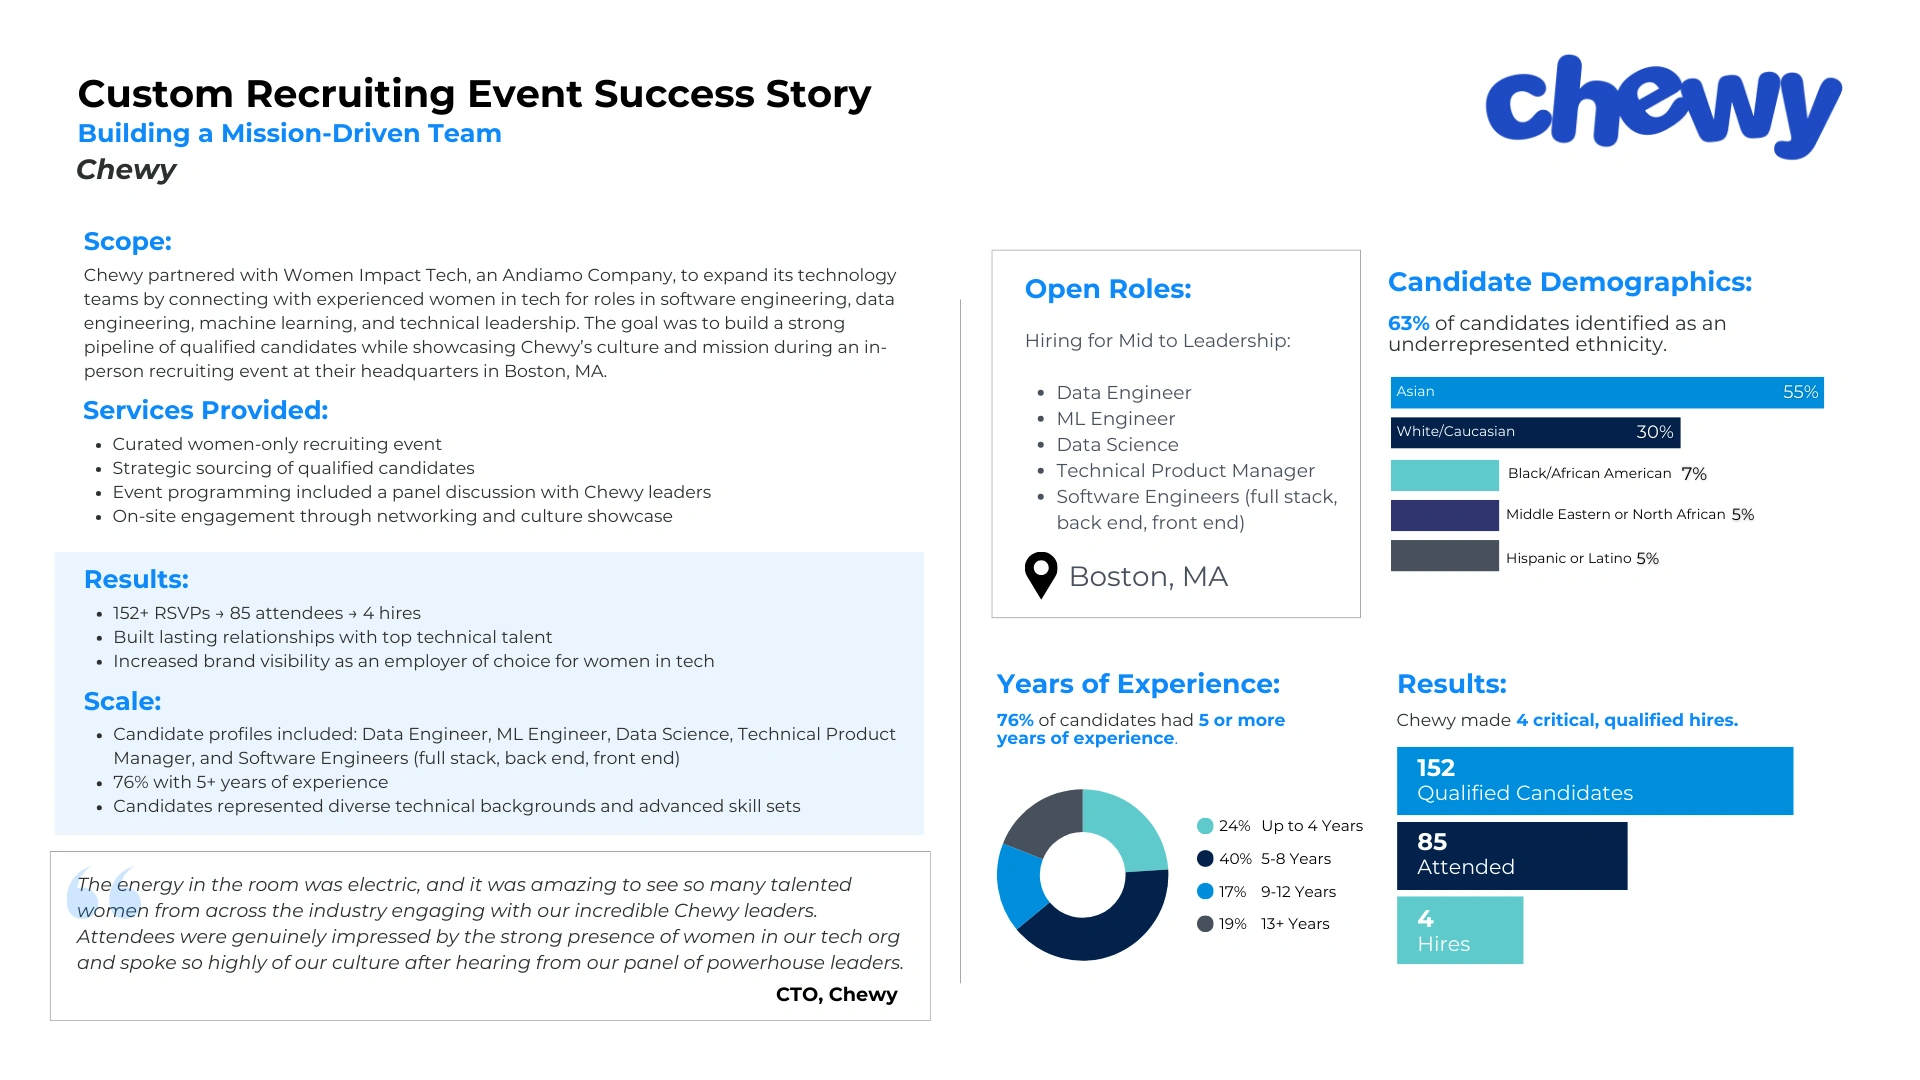Click the 'Open Roles:' heading
This screenshot has height=1080, width=1920.
pyautogui.click(x=1108, y=289)
